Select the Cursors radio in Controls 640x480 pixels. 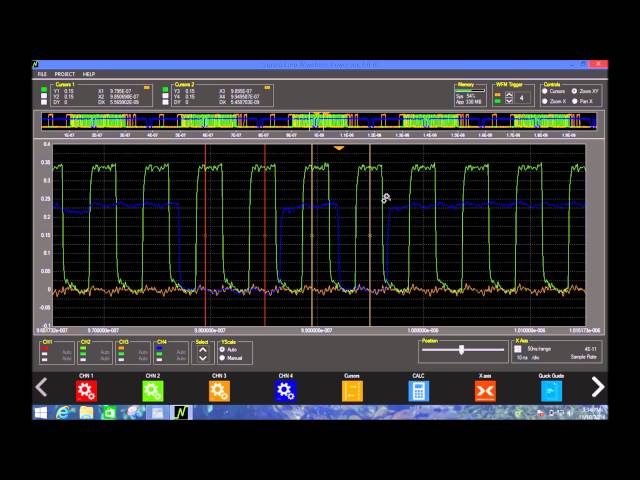(x=545, y=91)
